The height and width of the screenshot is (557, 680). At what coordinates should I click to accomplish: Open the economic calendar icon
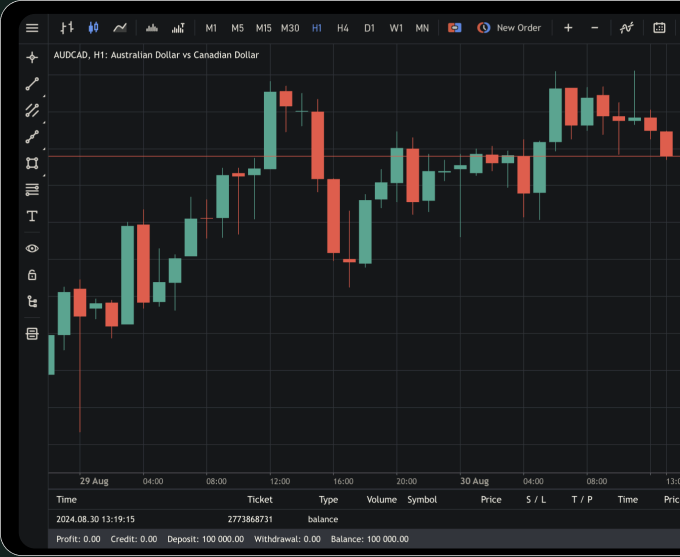tap(659, 28)
